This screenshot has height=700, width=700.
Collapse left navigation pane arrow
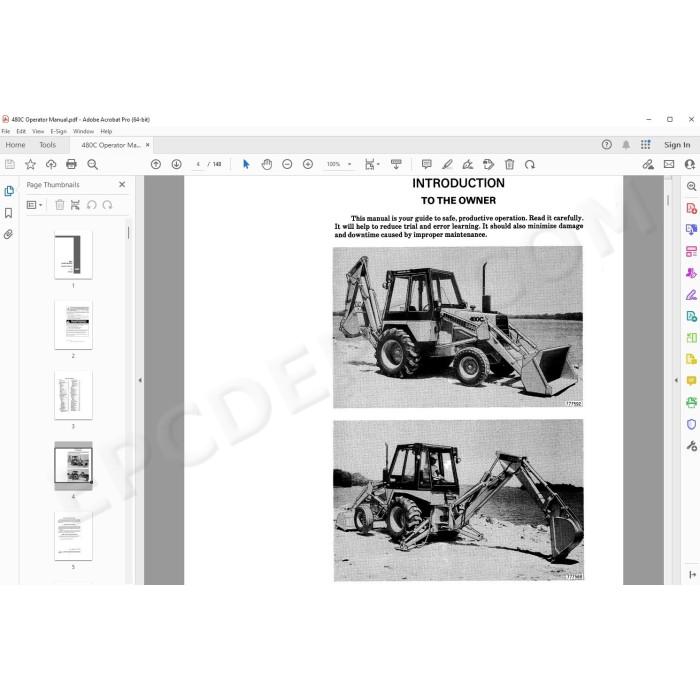(140, 380)
